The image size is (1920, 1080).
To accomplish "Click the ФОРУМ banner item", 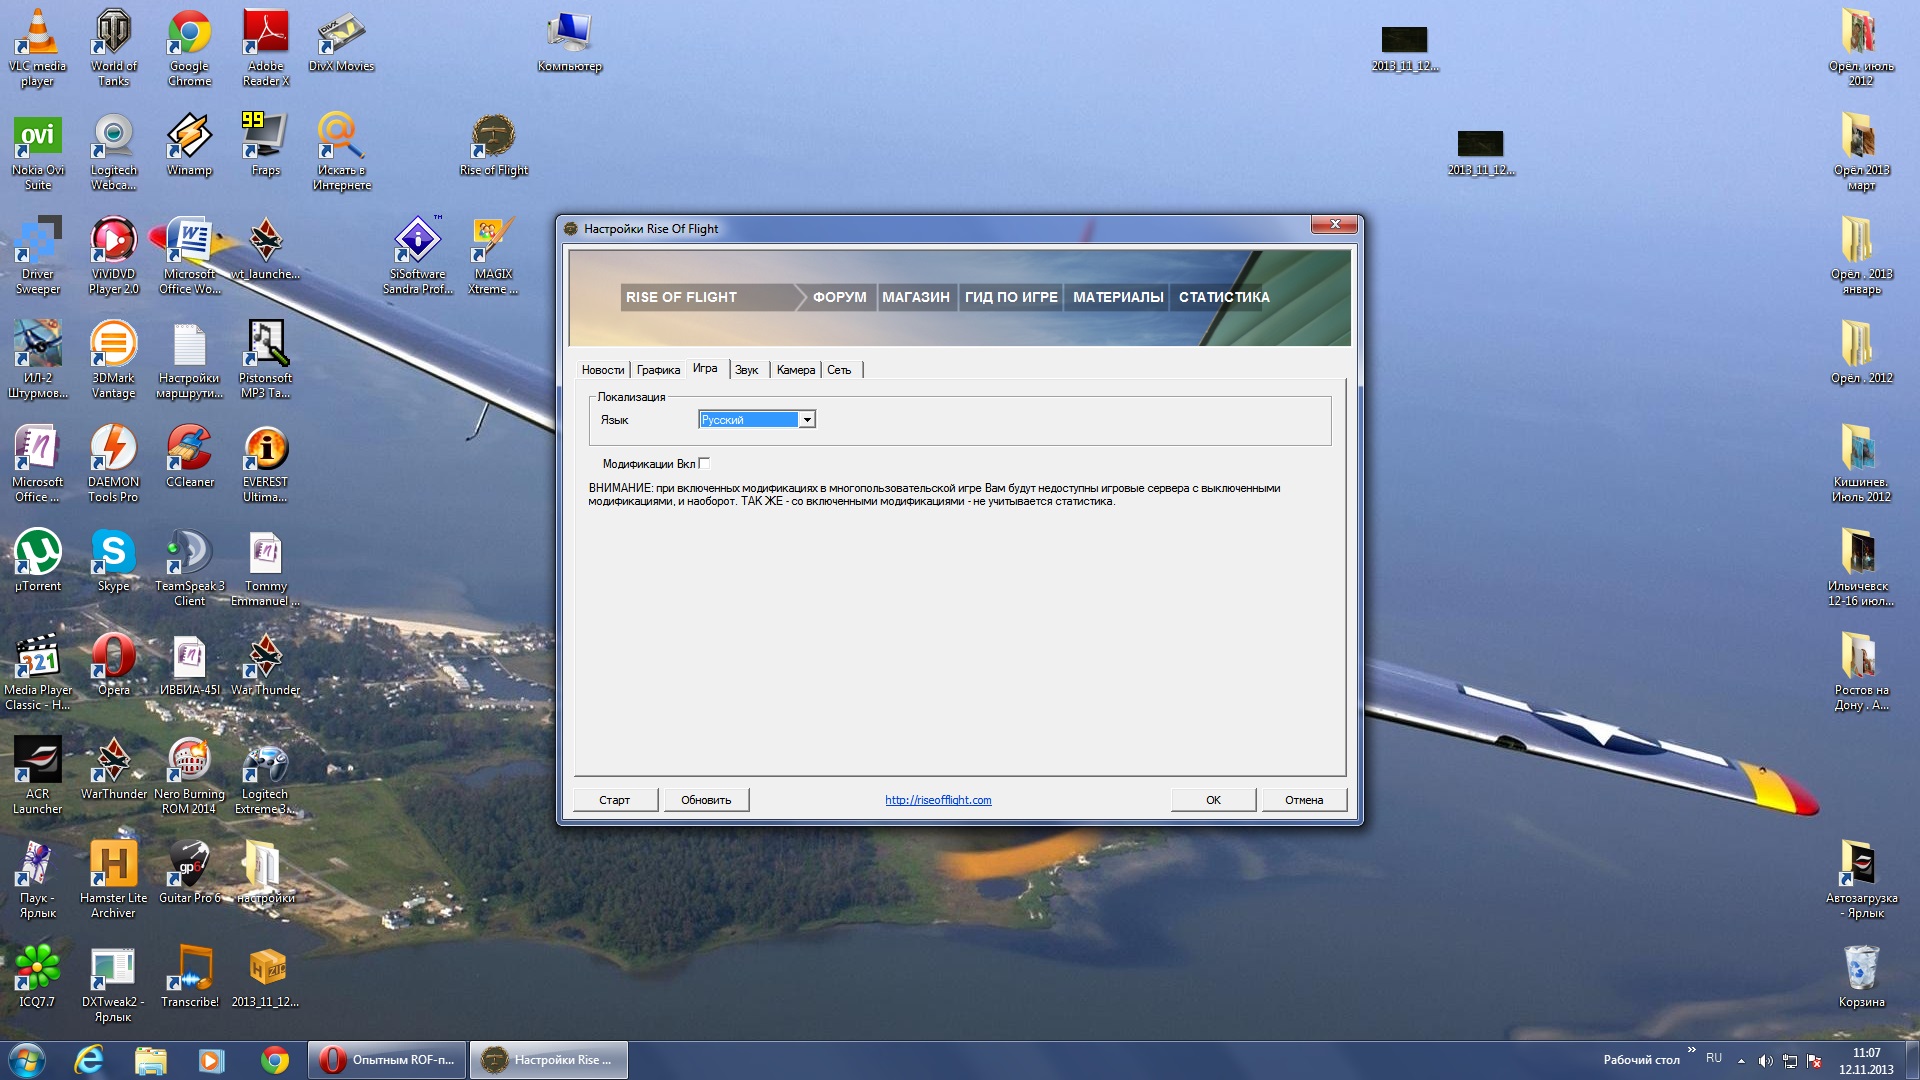I will [x=839, y=297].
